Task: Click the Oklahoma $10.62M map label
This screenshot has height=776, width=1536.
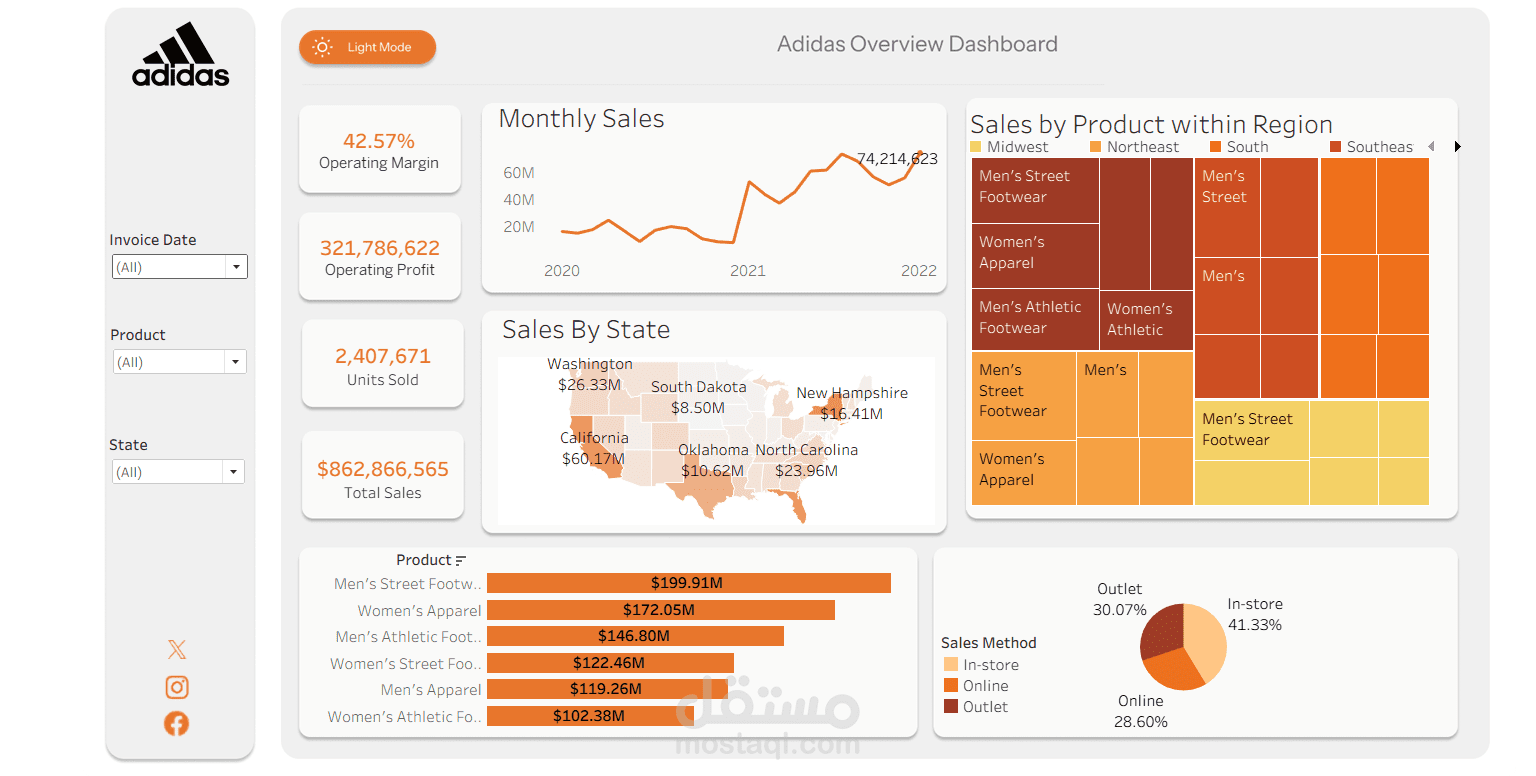Action: click(x=713, y=460)
